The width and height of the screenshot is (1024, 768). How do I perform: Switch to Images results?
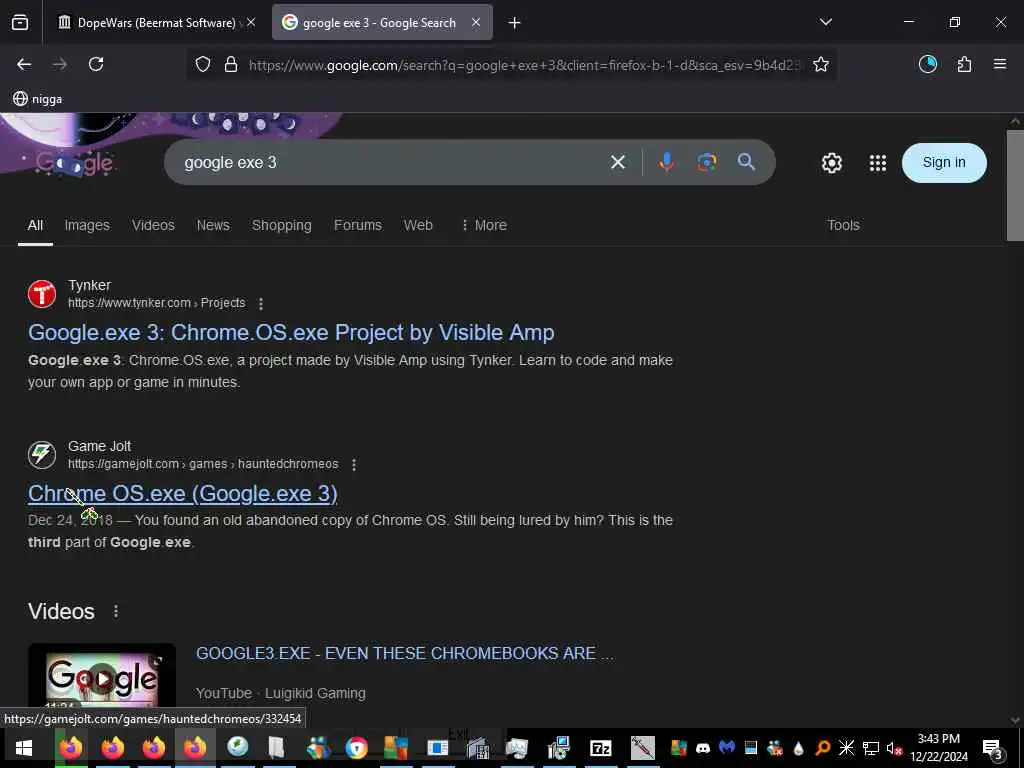tap(87, 225)
